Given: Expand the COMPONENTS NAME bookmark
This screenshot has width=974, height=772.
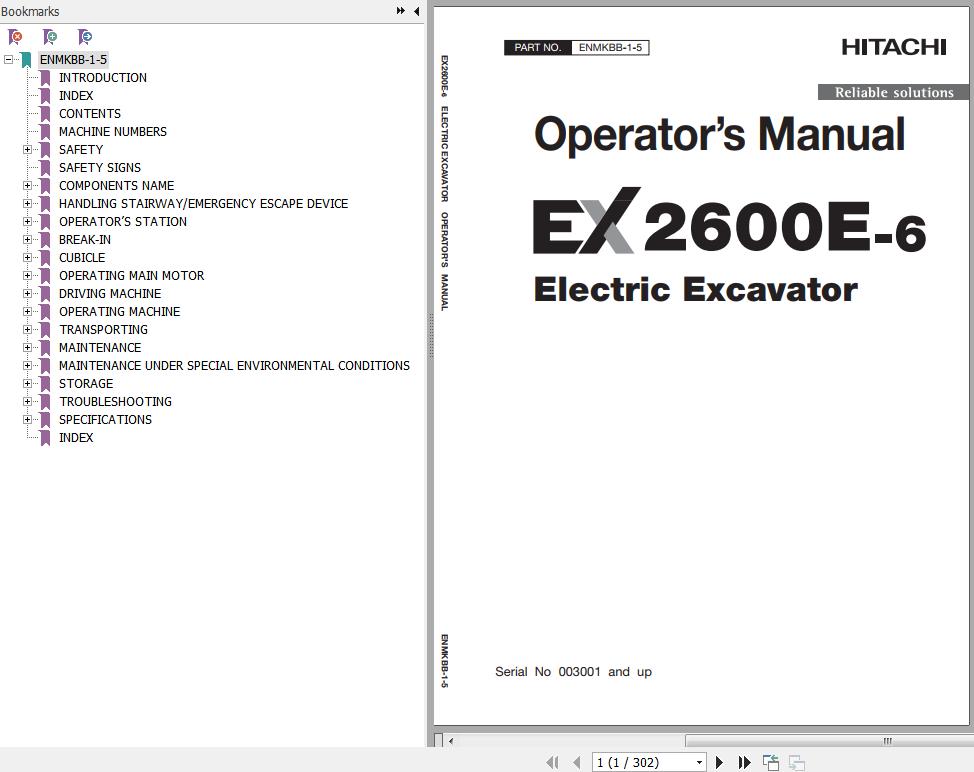Looking at the screenshot, I should [x=27, y=186].
